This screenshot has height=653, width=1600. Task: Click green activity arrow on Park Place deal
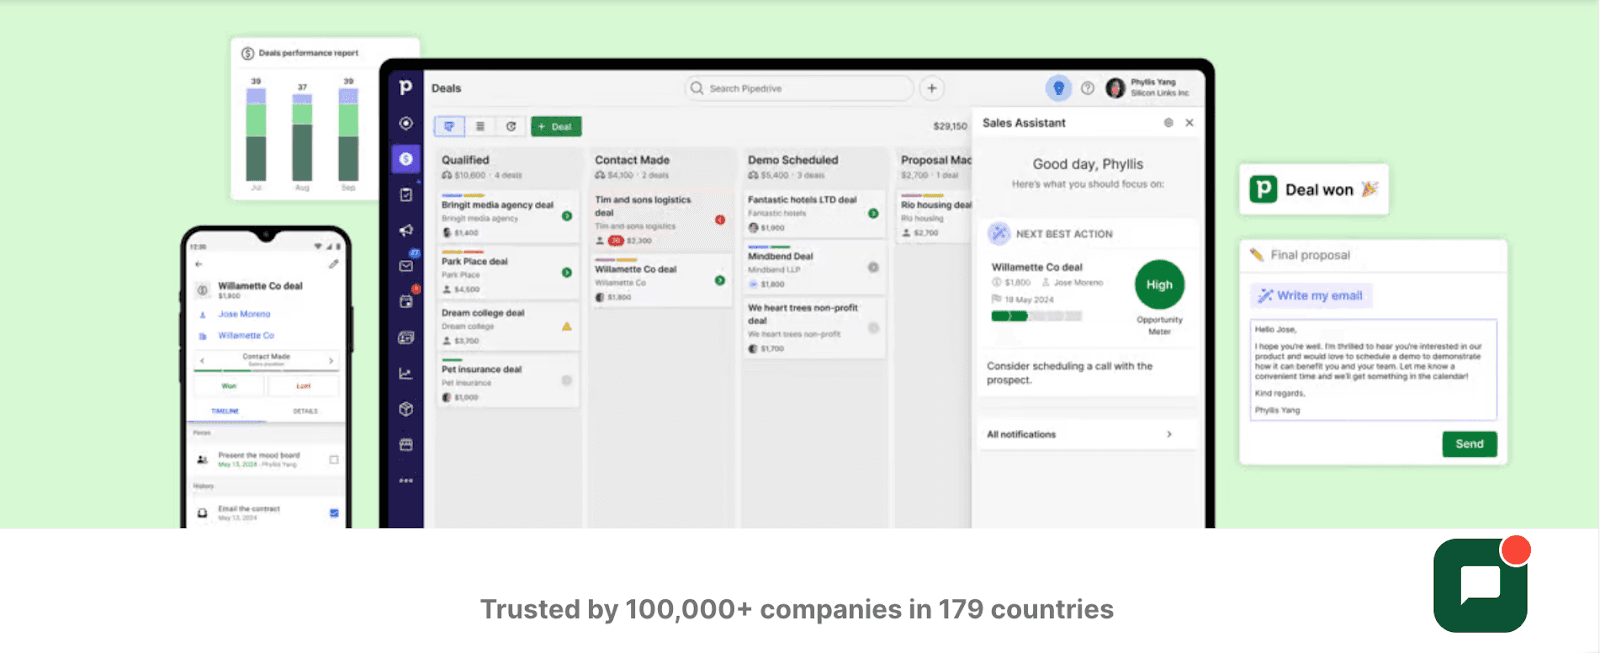coord(567,272)
